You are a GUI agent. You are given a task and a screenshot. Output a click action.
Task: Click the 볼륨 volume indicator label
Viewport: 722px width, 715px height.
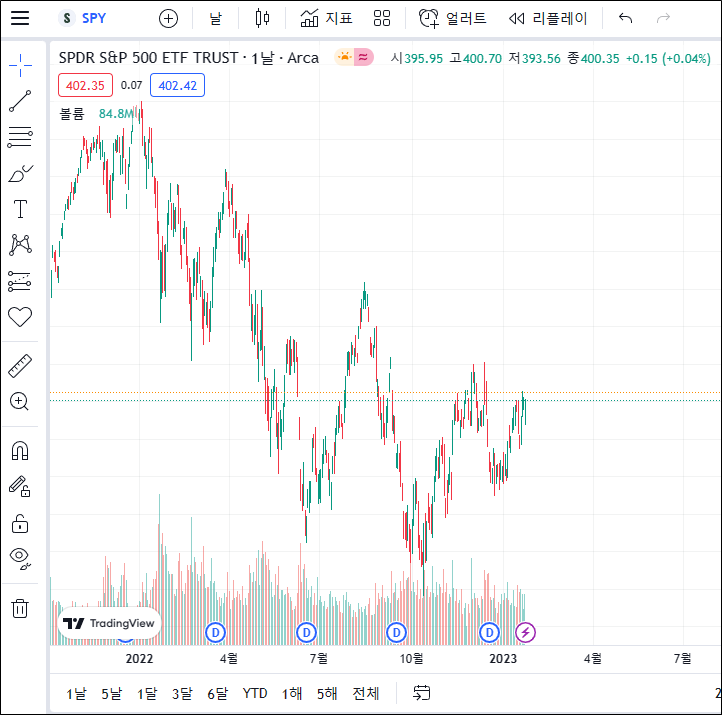click(x=72, y=114)
